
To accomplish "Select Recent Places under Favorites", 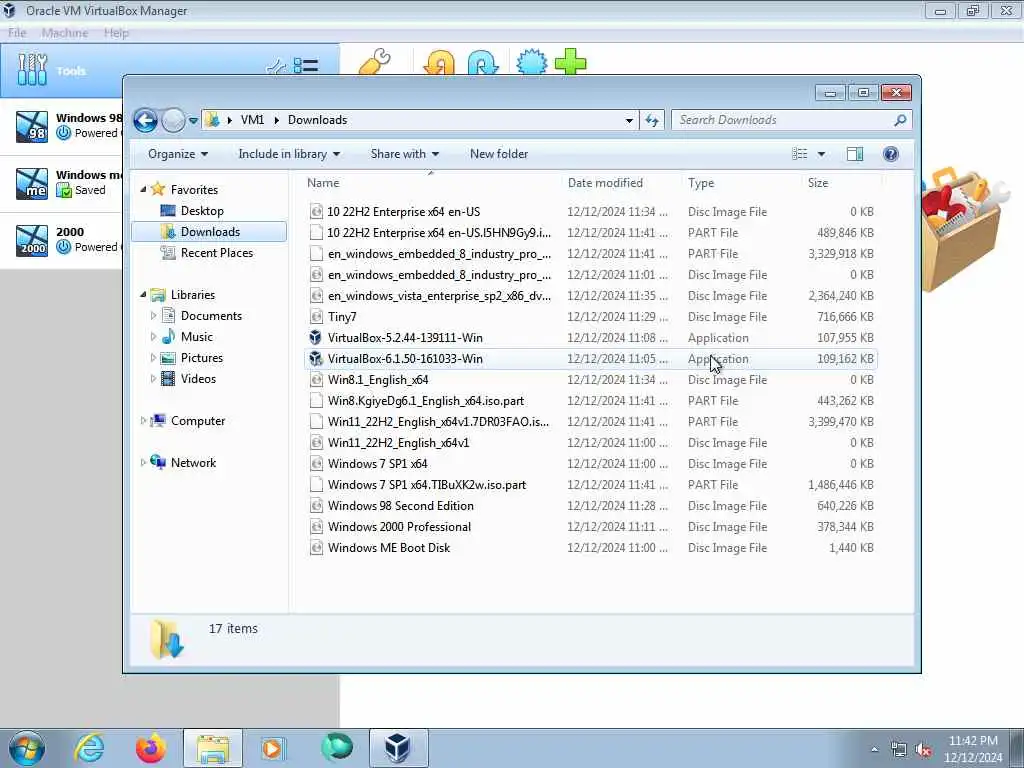I will point(216,253).
